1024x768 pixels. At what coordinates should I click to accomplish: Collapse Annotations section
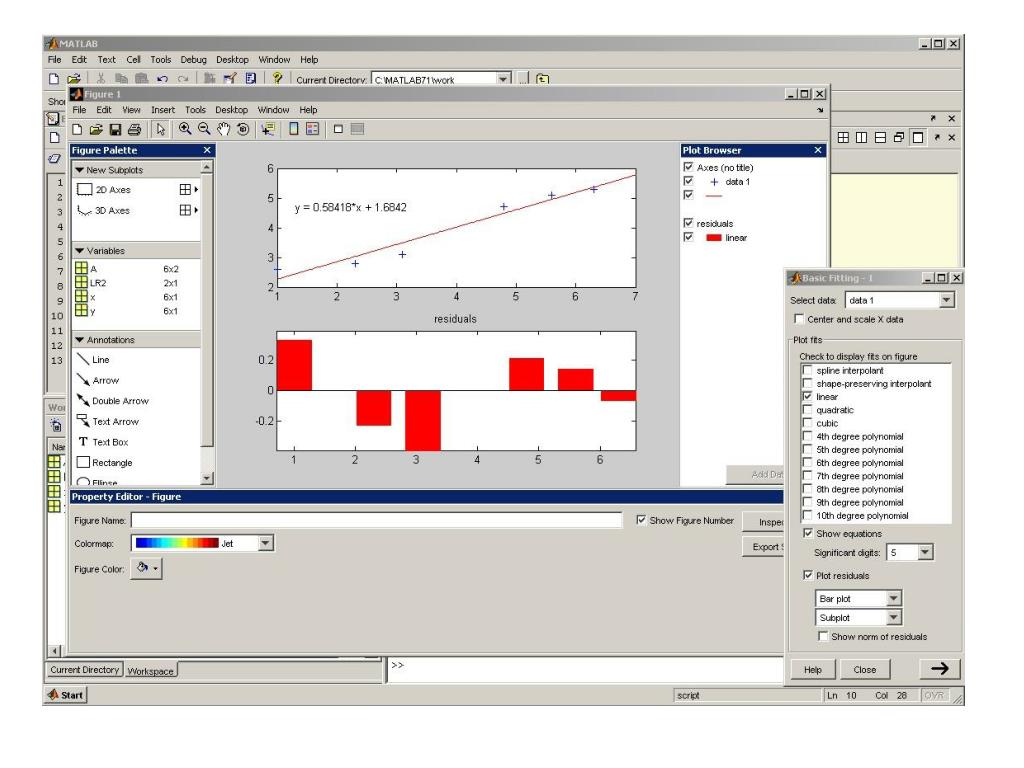pos(80,340)
